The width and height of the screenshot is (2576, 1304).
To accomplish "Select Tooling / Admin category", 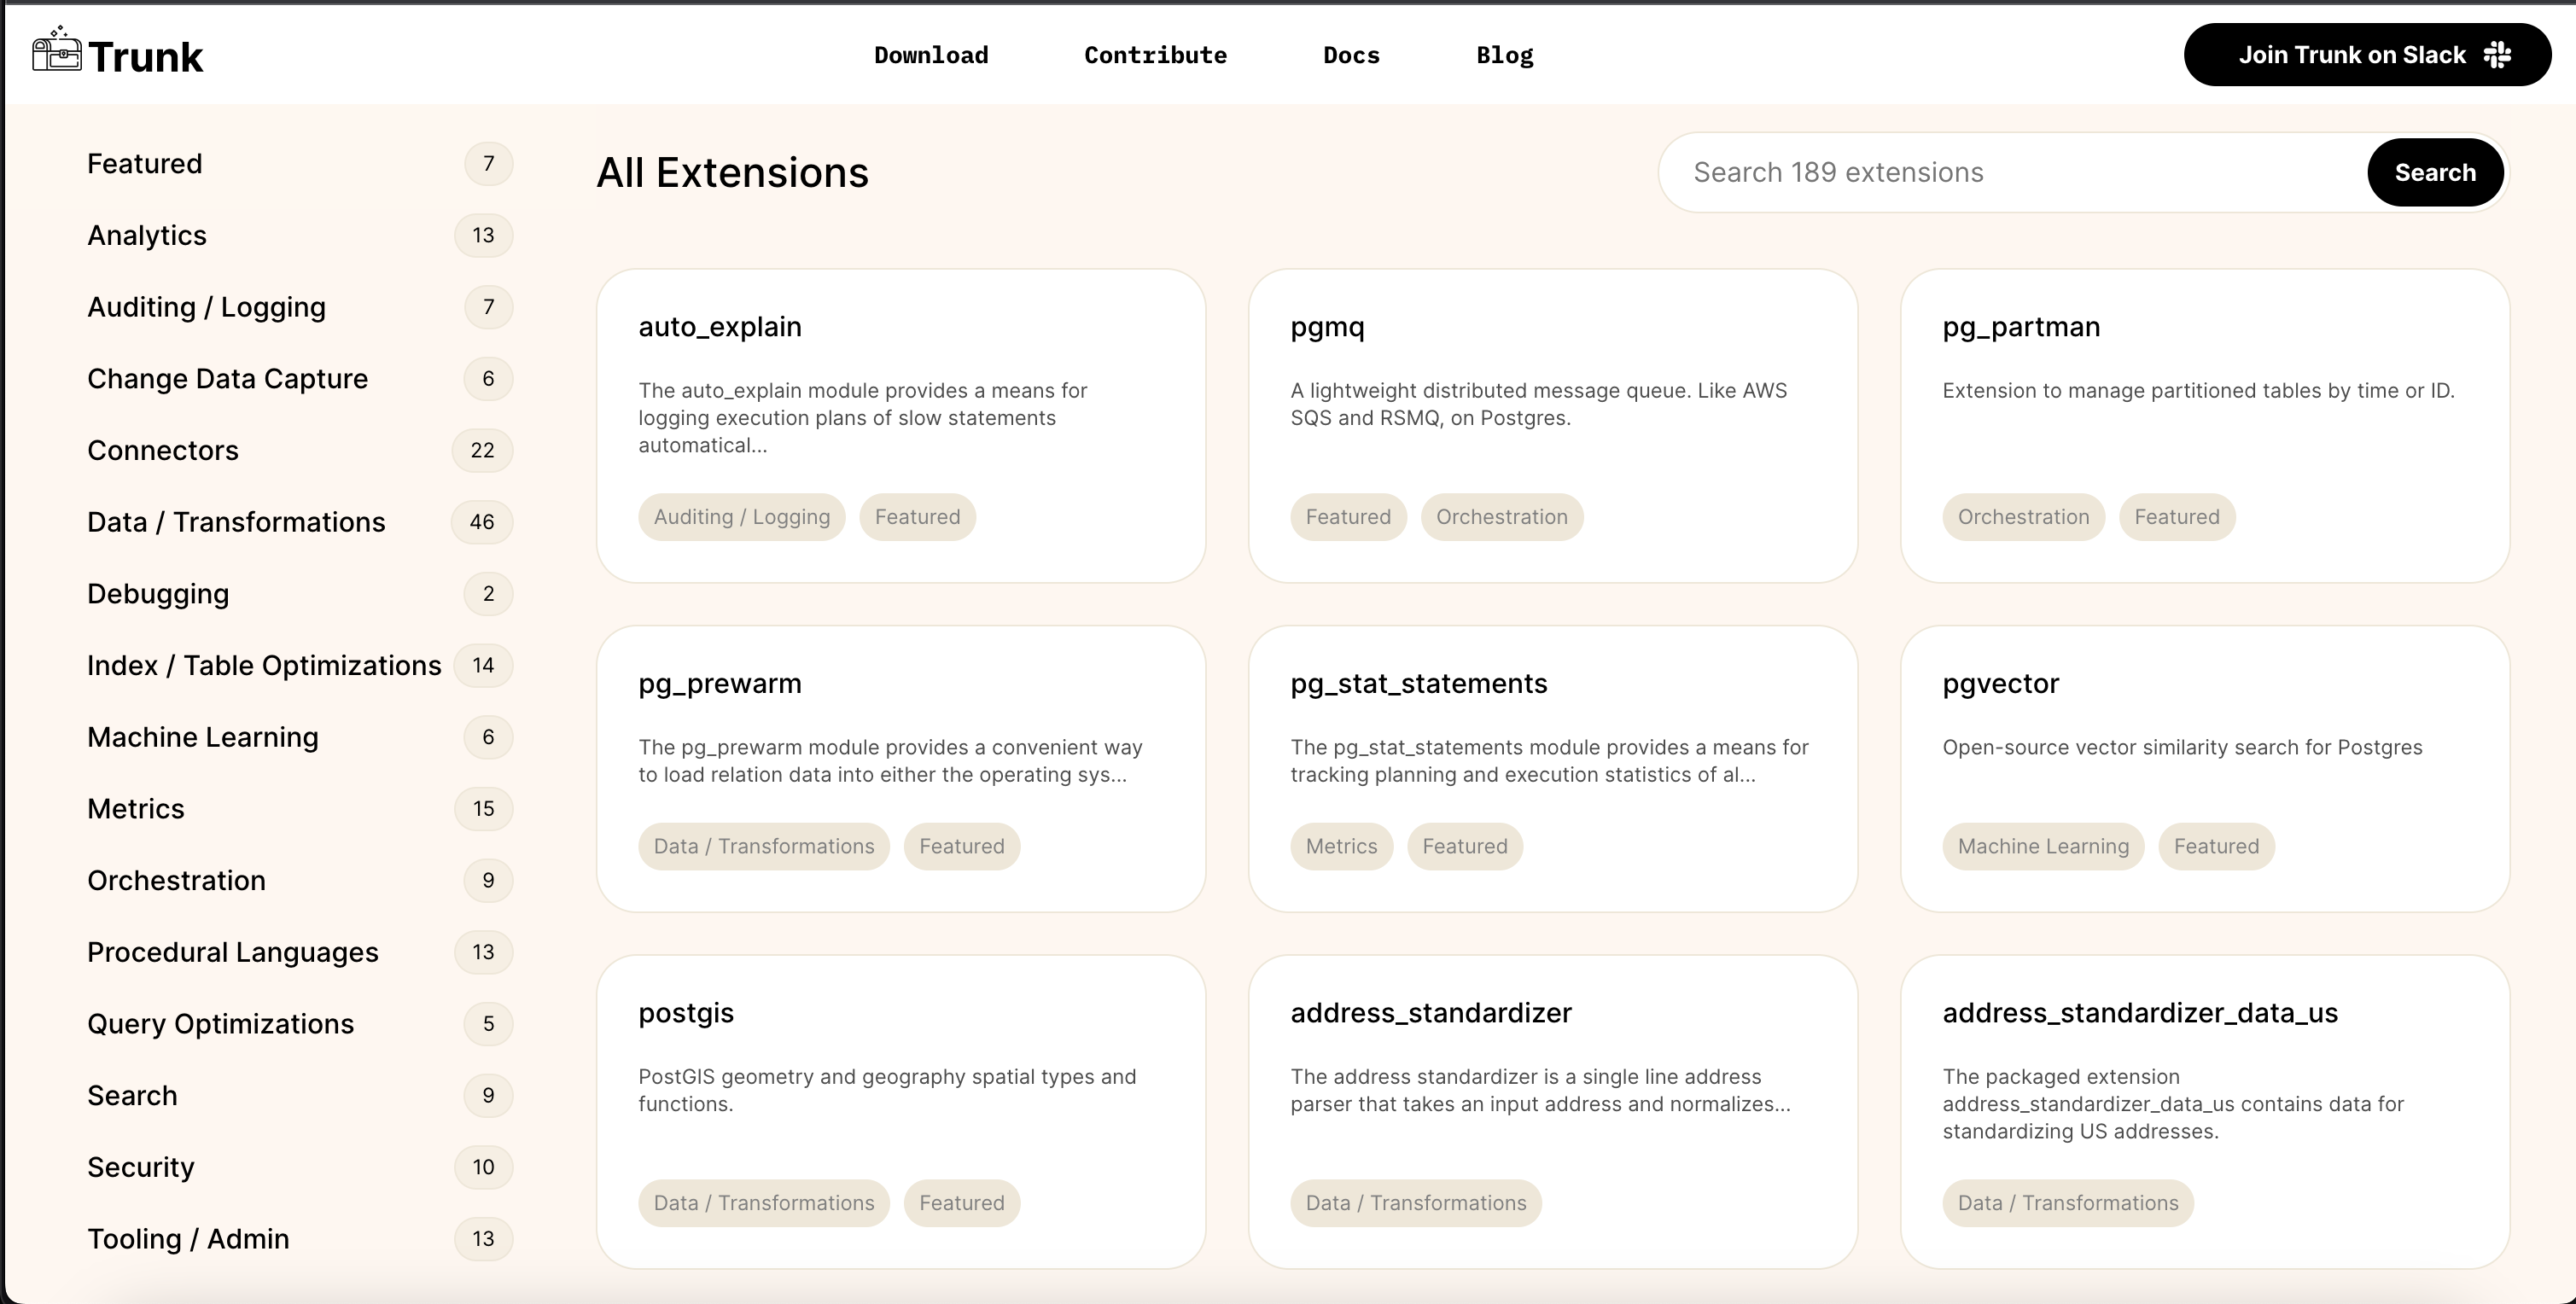I will [300, 1239].
